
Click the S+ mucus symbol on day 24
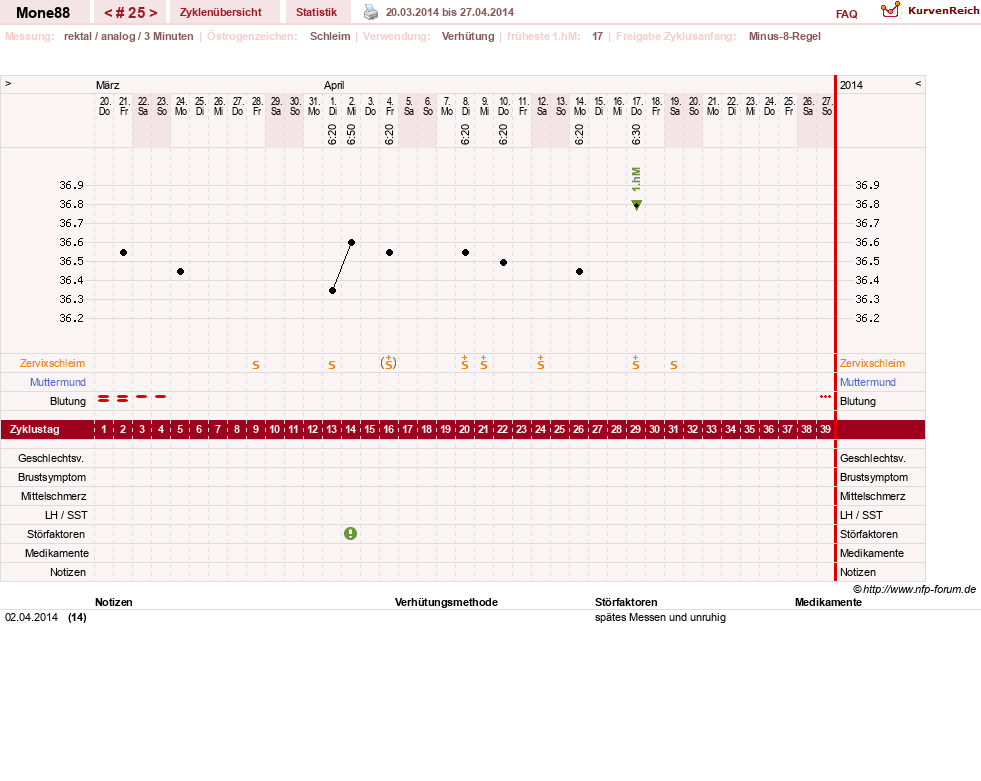click(541, 363)
